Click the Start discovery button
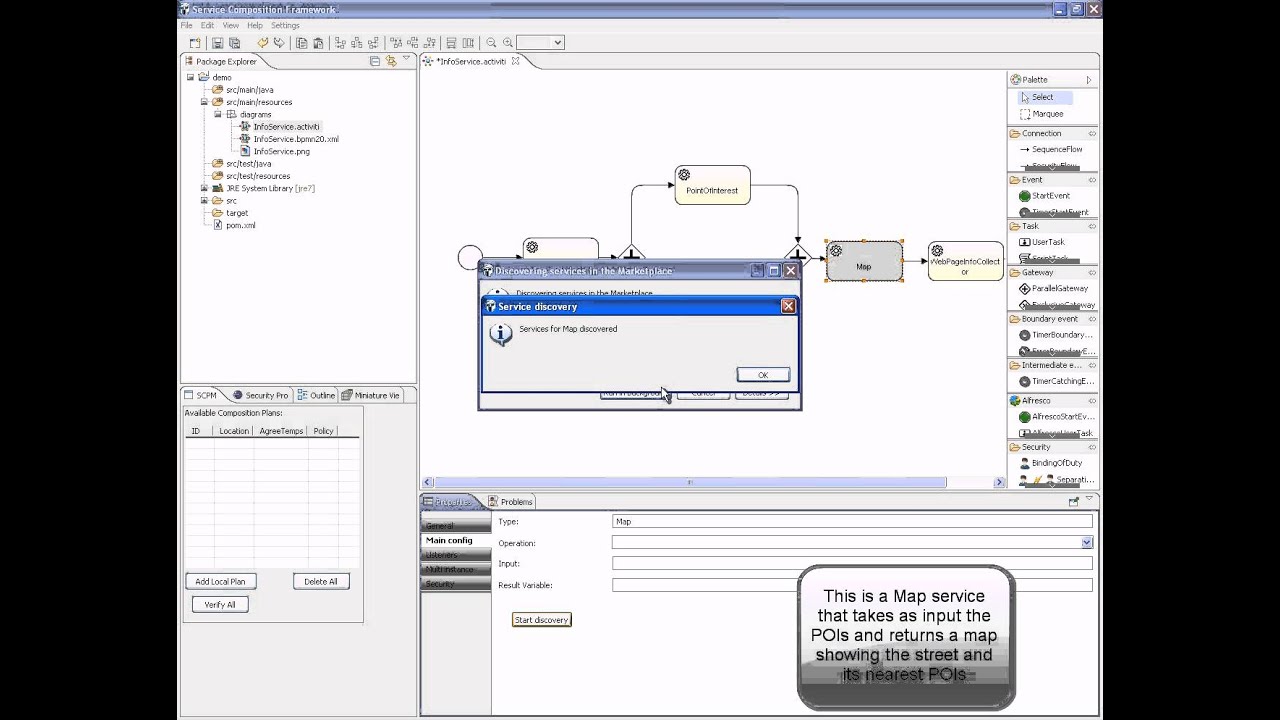 541,620
